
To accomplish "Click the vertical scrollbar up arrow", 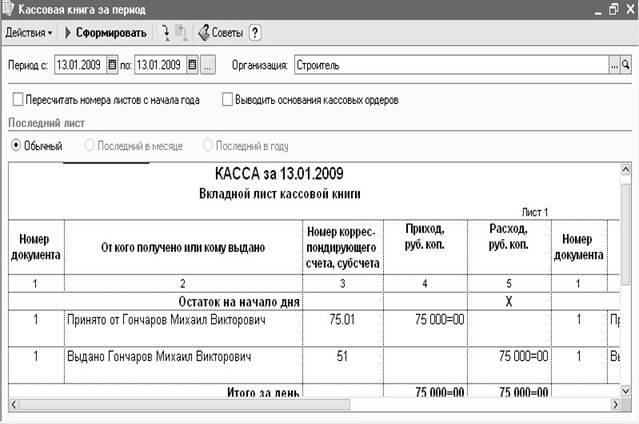I will pos(626,170).
